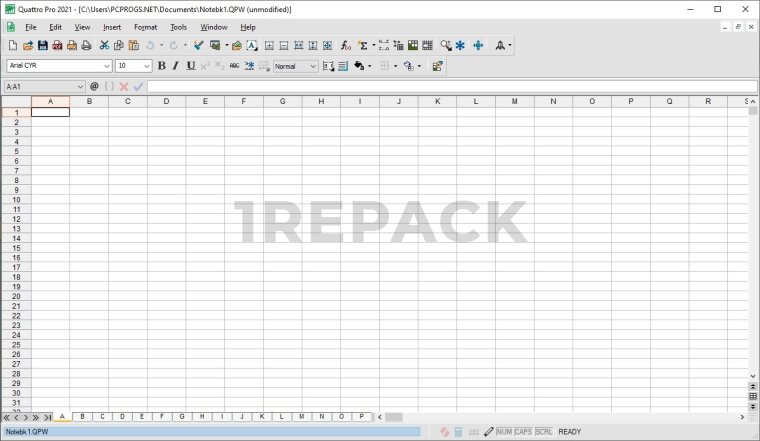Click the Paste clipboard icon
The width and height of the screenshot is (760, 441).
click(133, 46)
